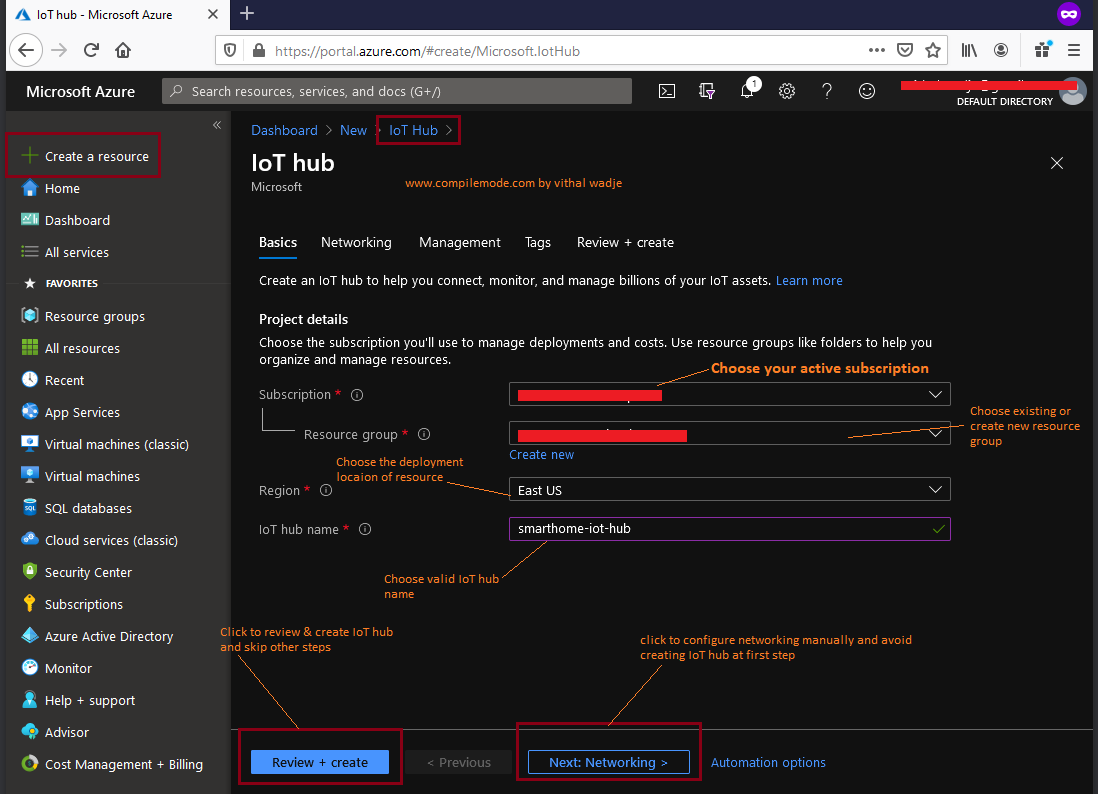Open the Tags tab

pos(537,242)
